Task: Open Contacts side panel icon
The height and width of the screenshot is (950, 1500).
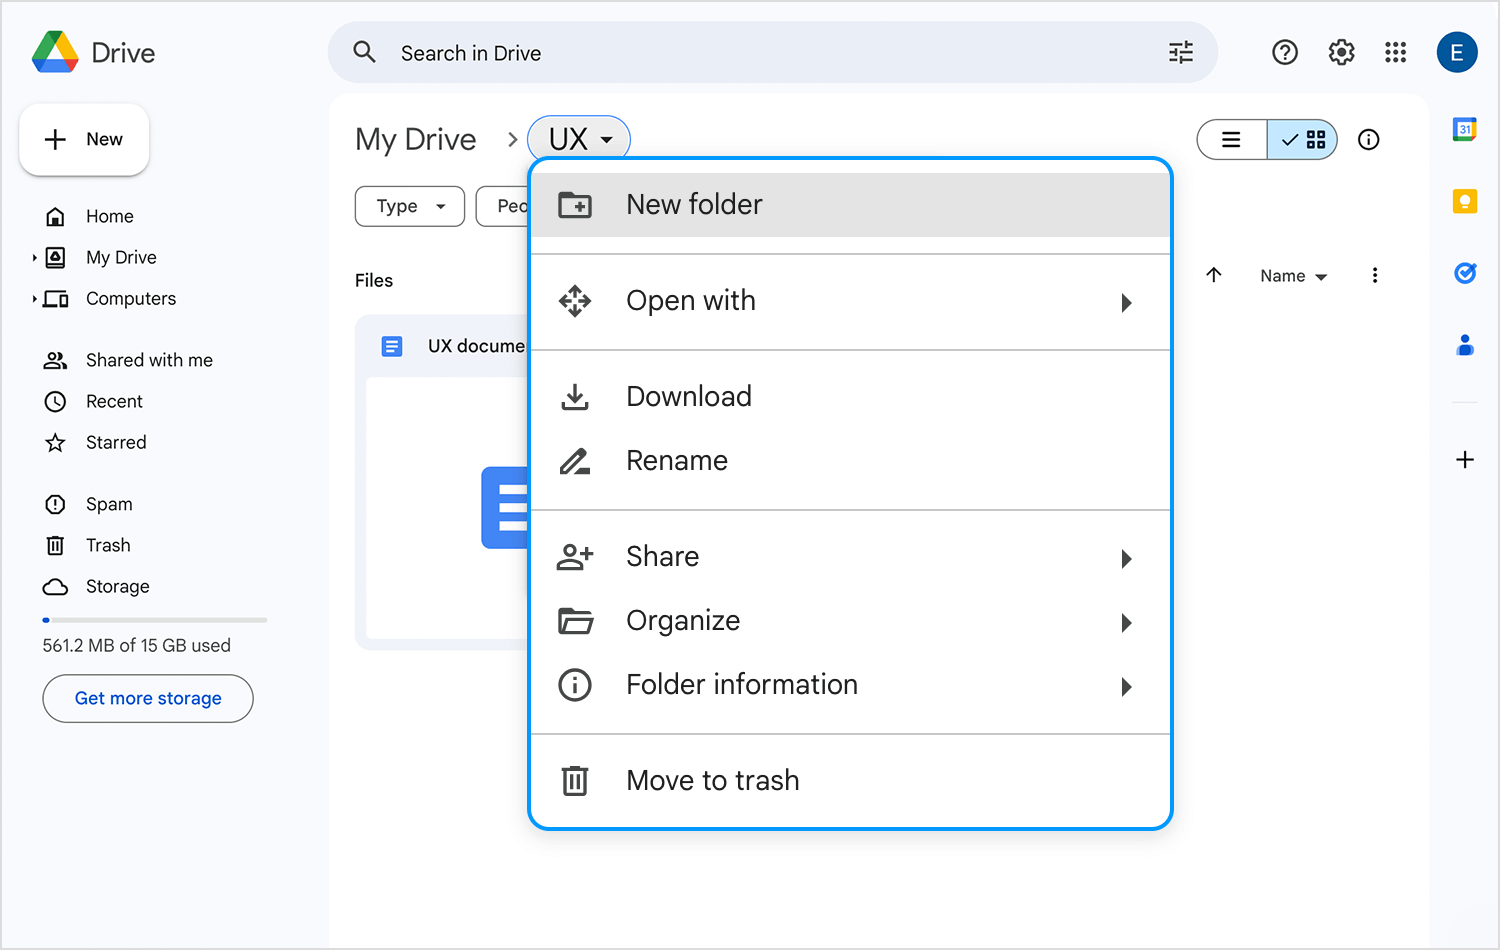Action: coord(1465,345)
